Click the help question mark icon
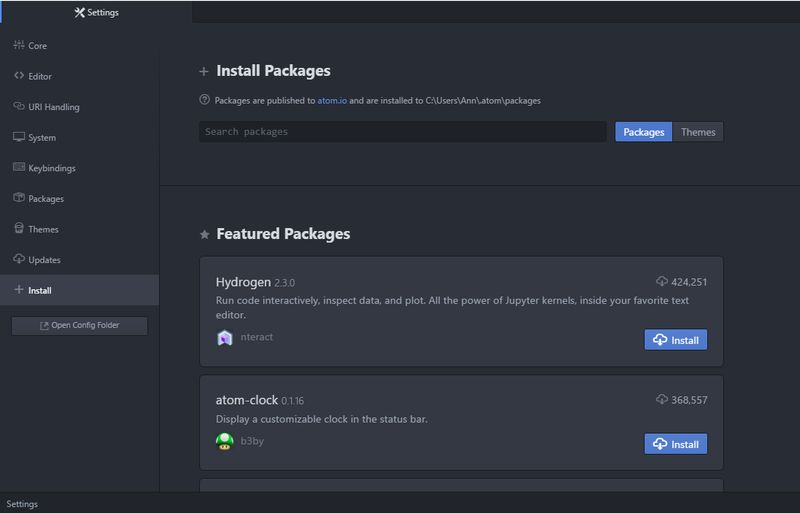Image resolution: width=800 pixels, height=513 pixels. 205,100
